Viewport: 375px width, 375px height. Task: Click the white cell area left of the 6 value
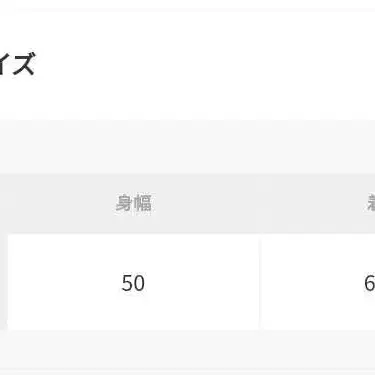[x=312, y=282]
